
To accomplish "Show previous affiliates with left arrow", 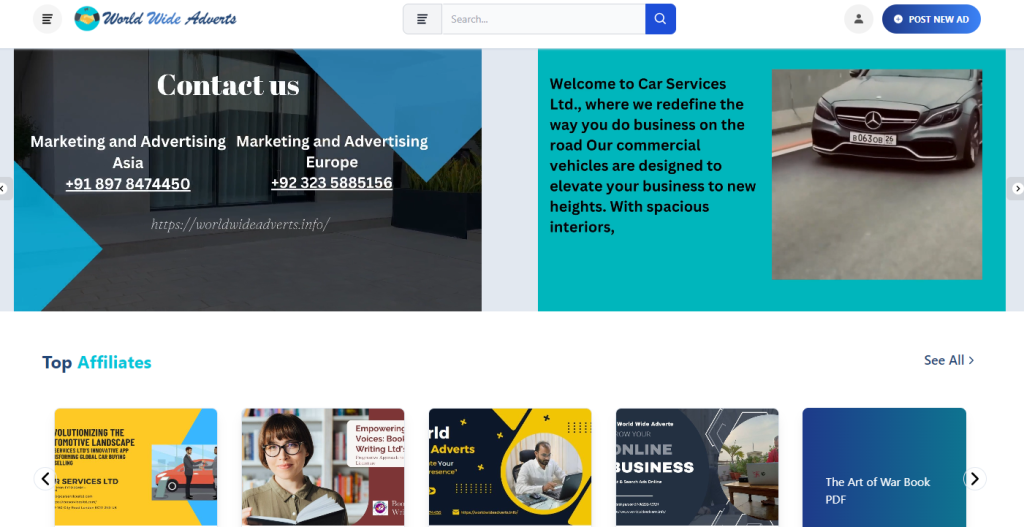I will click(x=45, y=479).
